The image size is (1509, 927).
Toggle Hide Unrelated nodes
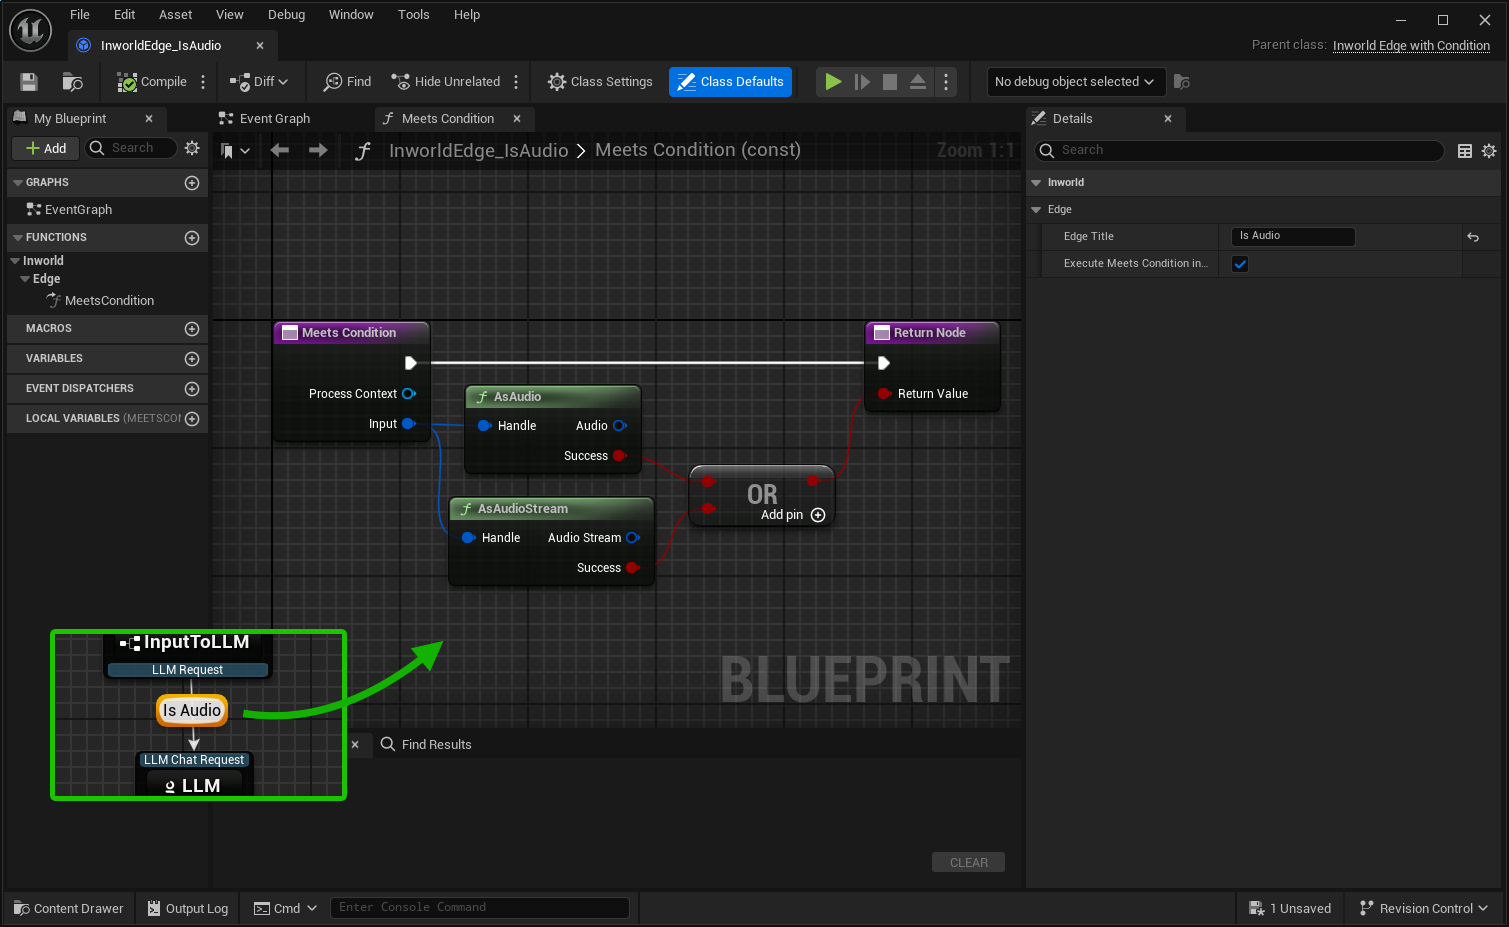click(x=446, y=82)
